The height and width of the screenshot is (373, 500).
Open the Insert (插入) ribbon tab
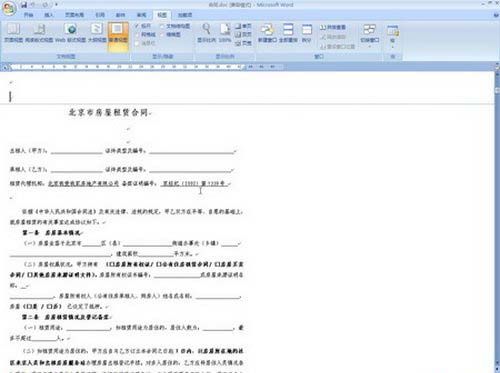pos(49,15)
